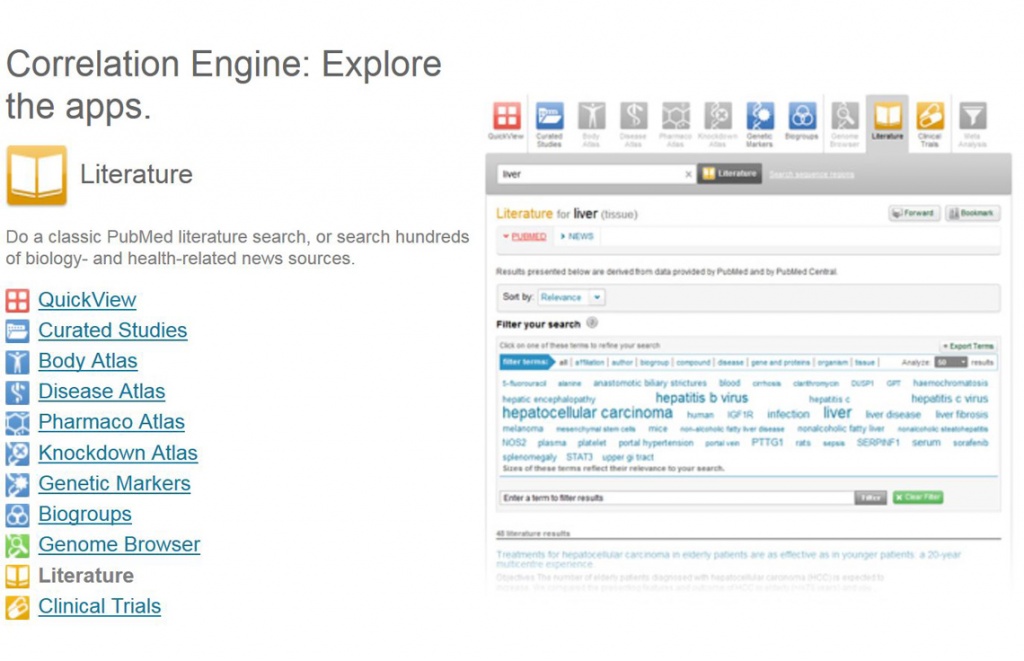
Task: Refine by 'PTTG1' term
Action: click(767, 443)
